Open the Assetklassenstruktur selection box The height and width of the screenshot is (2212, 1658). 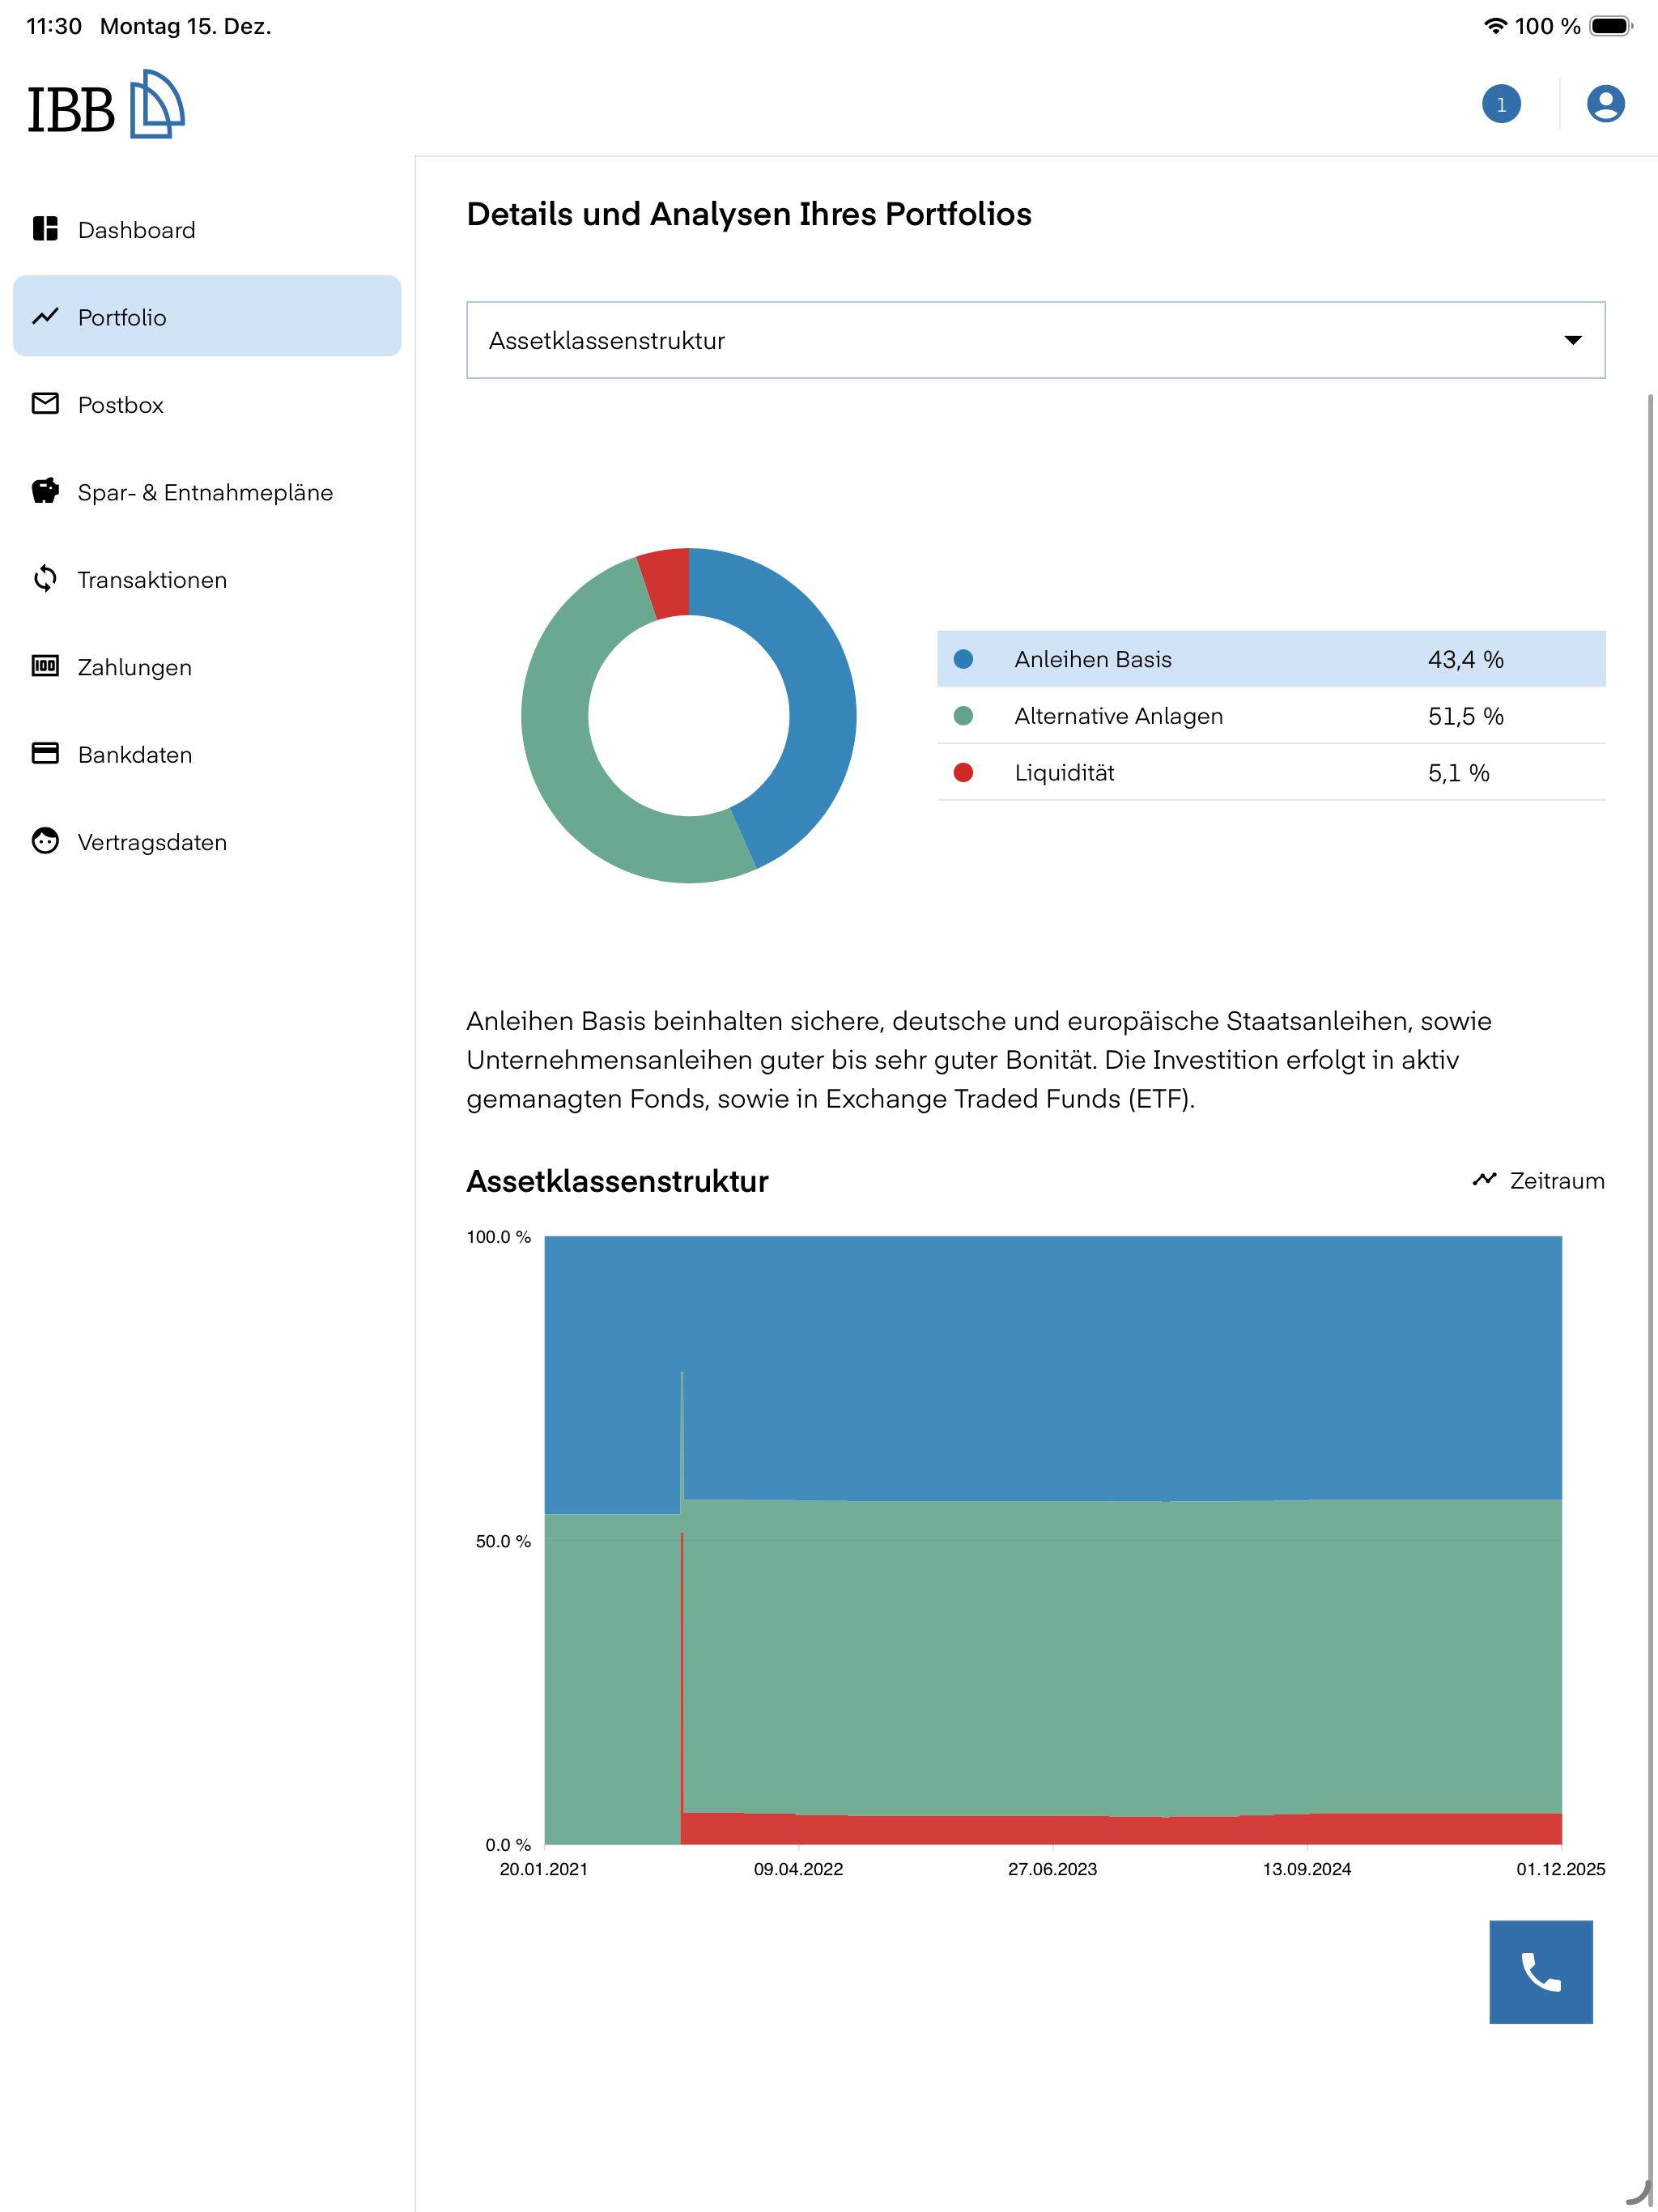click(1035, 340)
